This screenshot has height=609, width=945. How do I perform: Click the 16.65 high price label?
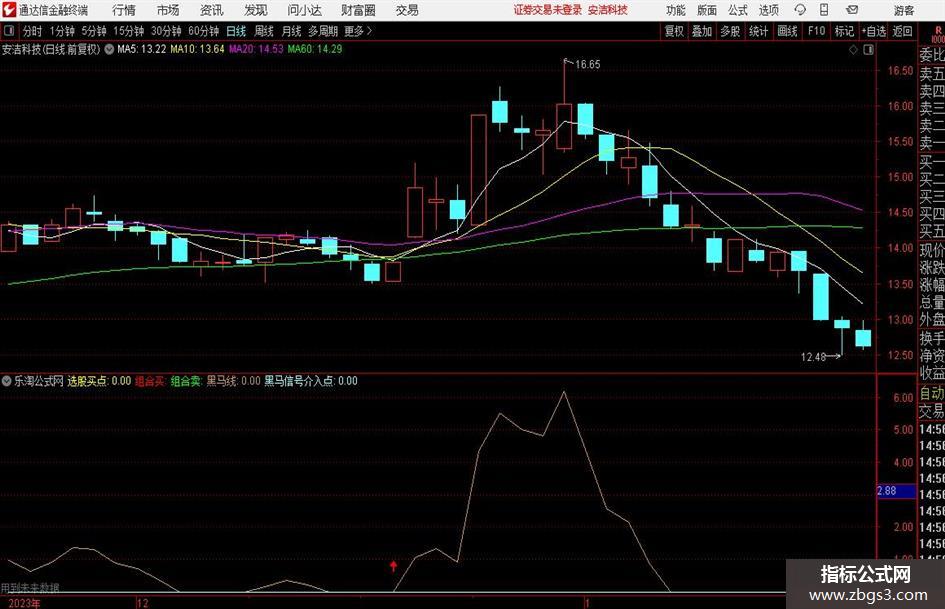(588, 65)
